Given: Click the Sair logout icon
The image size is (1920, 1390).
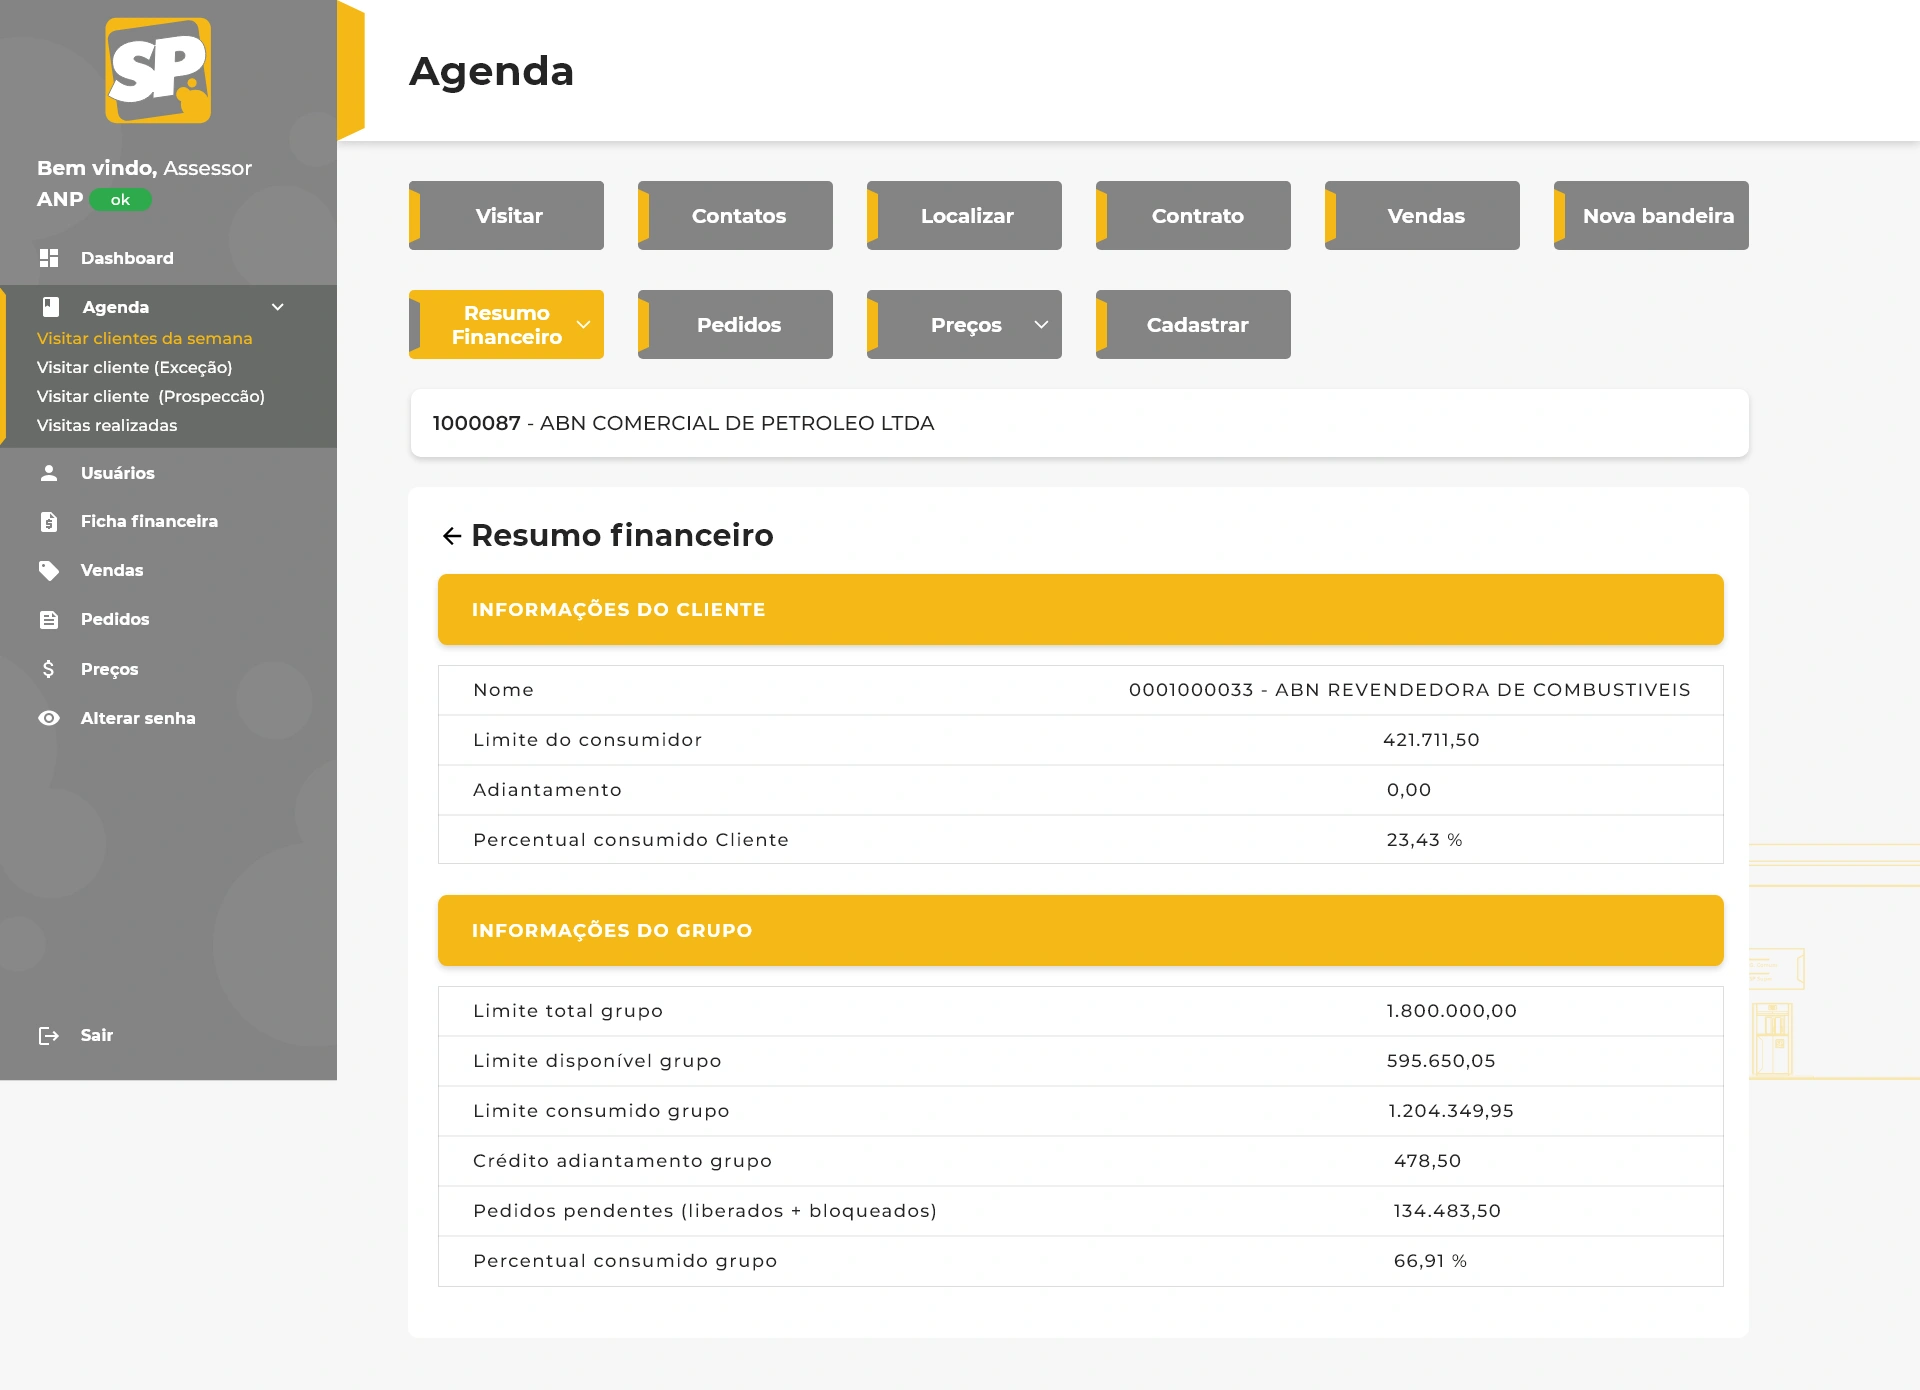Looking at the screenshot, I should point(49,1035).
